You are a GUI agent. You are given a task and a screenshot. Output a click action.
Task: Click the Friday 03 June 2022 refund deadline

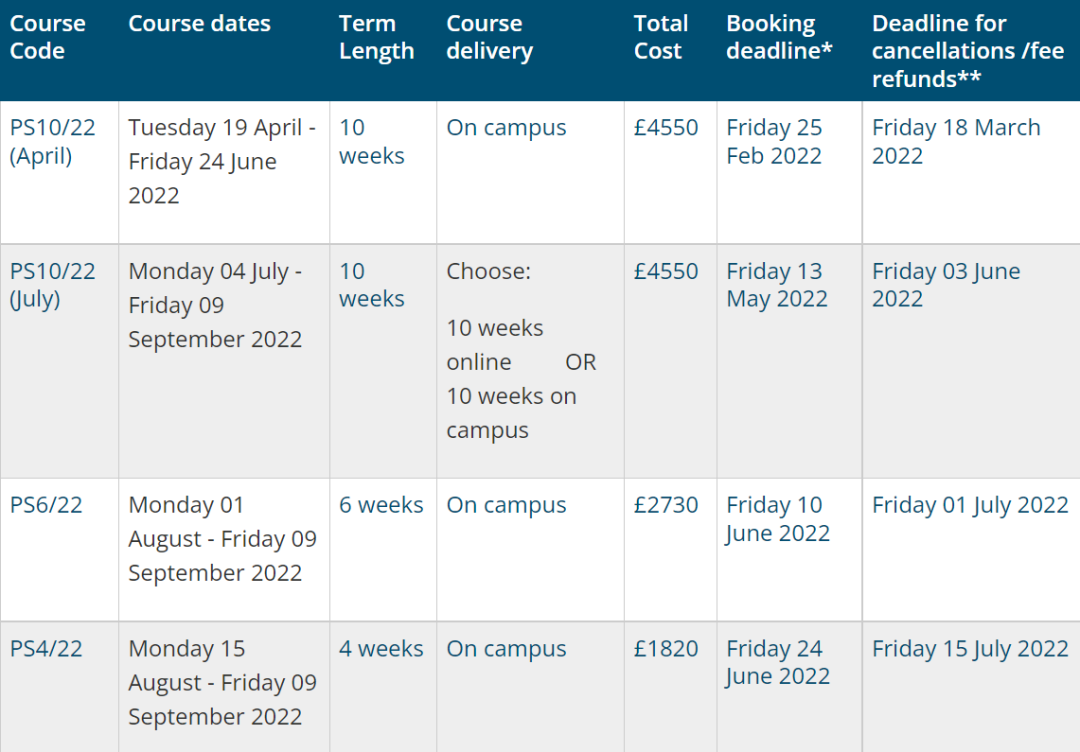(x=946, y=284)
